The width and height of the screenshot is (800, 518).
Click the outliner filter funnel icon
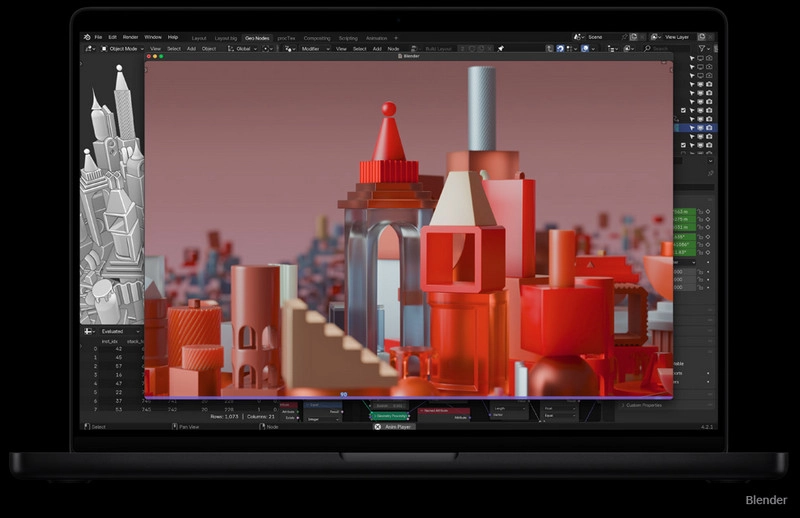[703, 48]
